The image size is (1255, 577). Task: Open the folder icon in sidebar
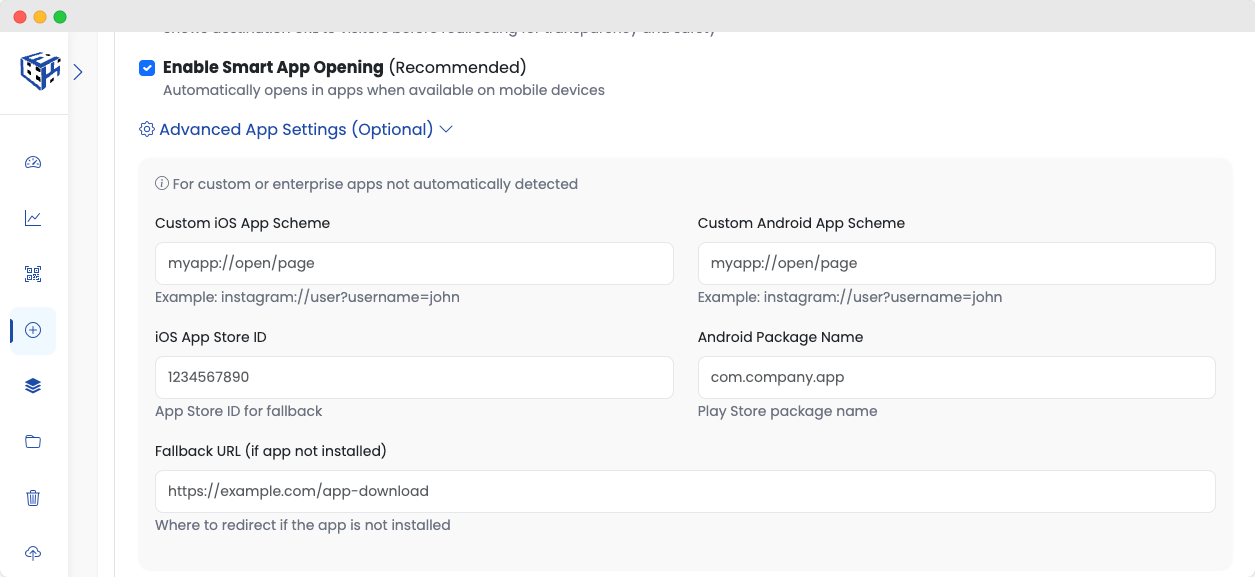point(33,442)
